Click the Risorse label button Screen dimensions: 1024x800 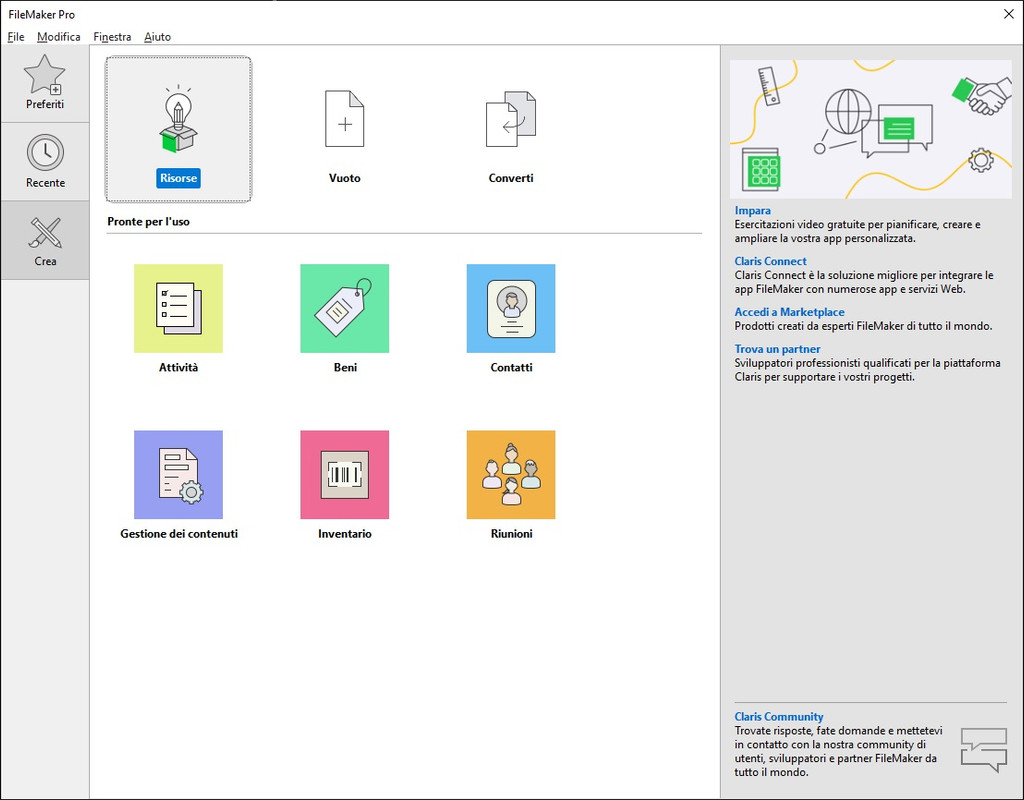coord(178,178)
